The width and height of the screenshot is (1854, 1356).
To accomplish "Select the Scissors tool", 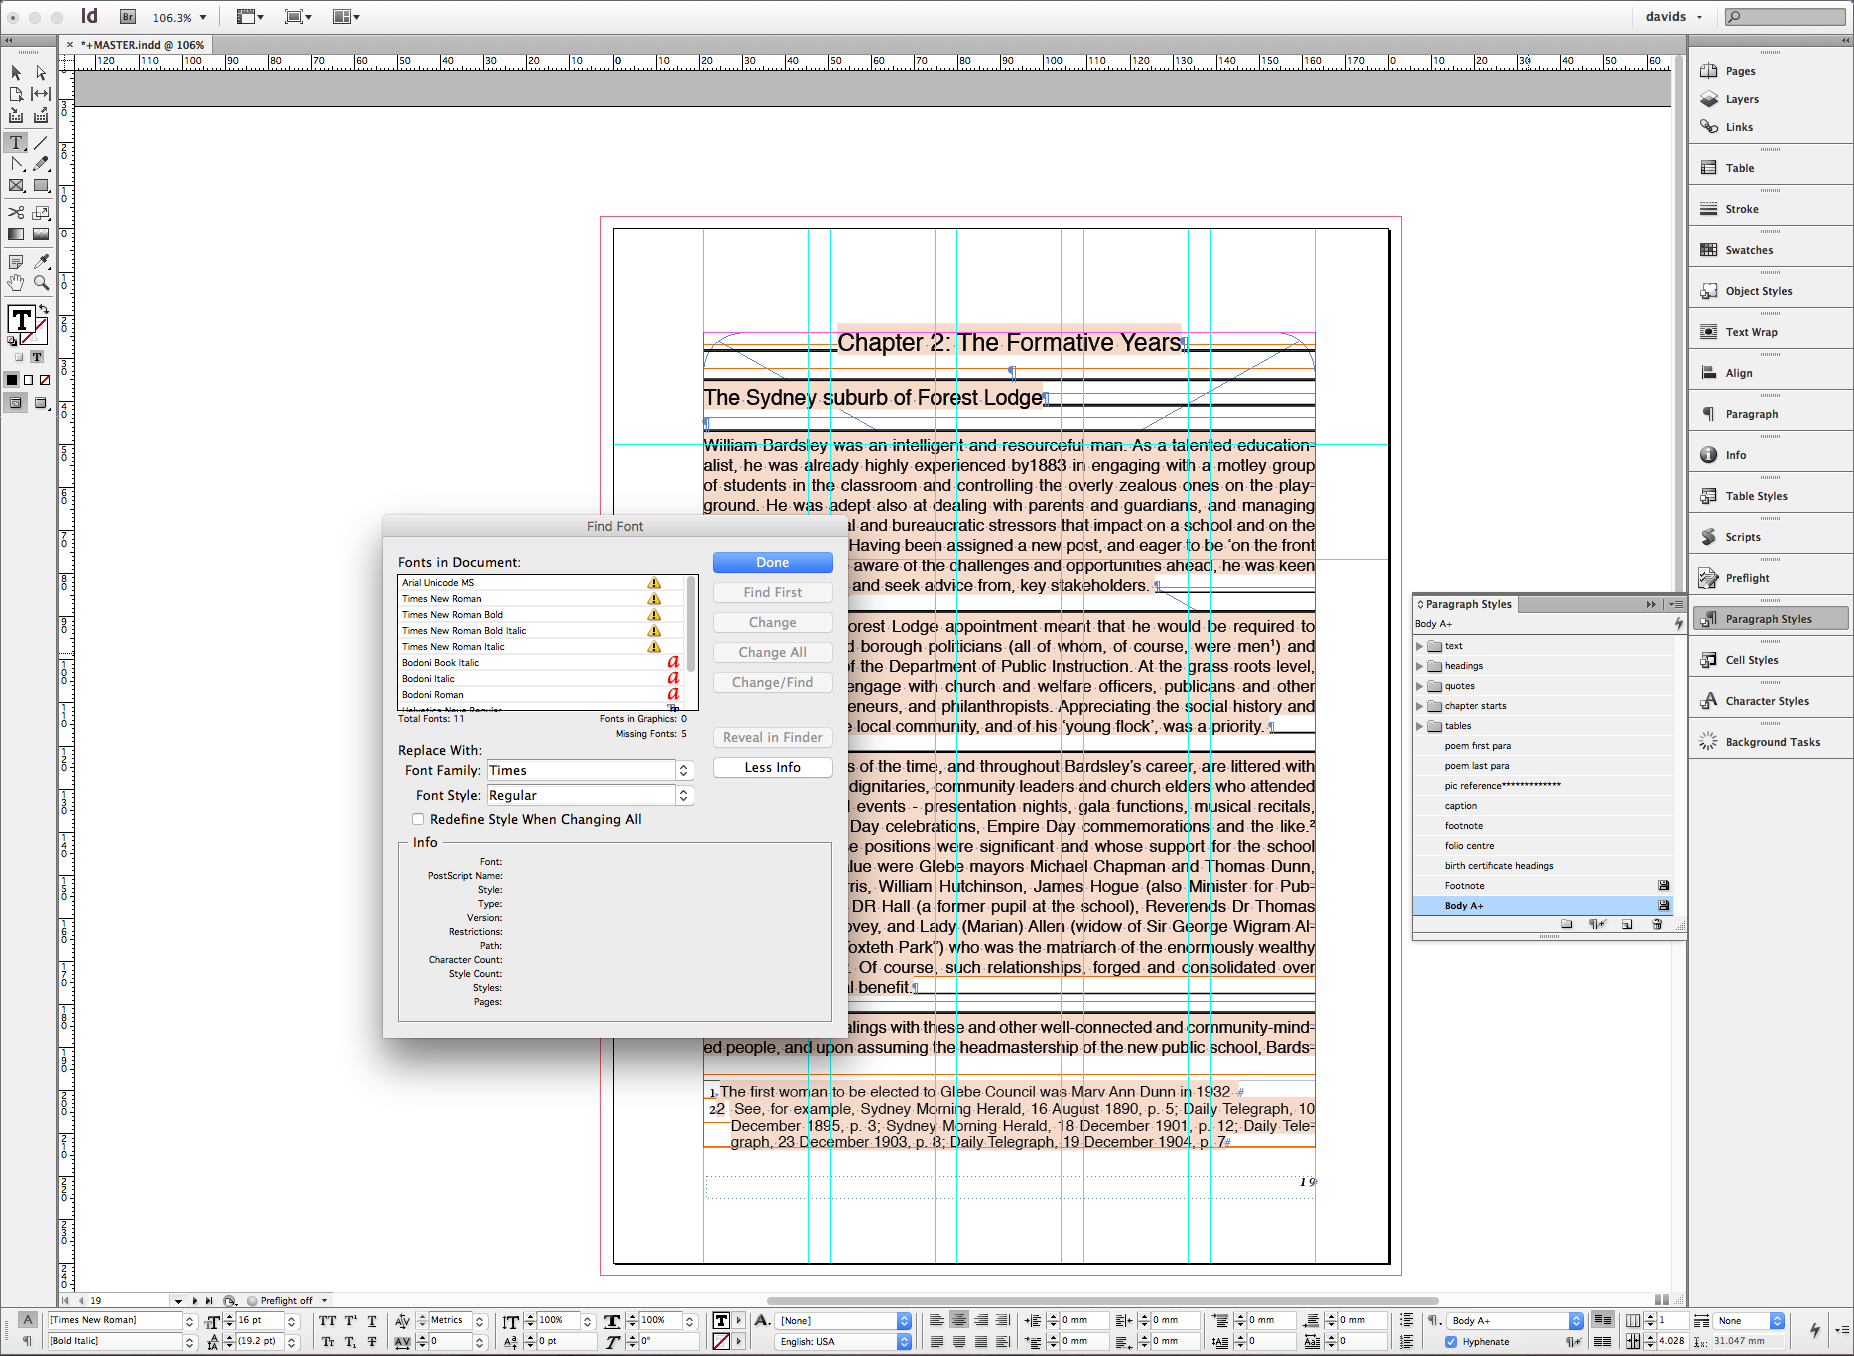I will coord(16,212).
